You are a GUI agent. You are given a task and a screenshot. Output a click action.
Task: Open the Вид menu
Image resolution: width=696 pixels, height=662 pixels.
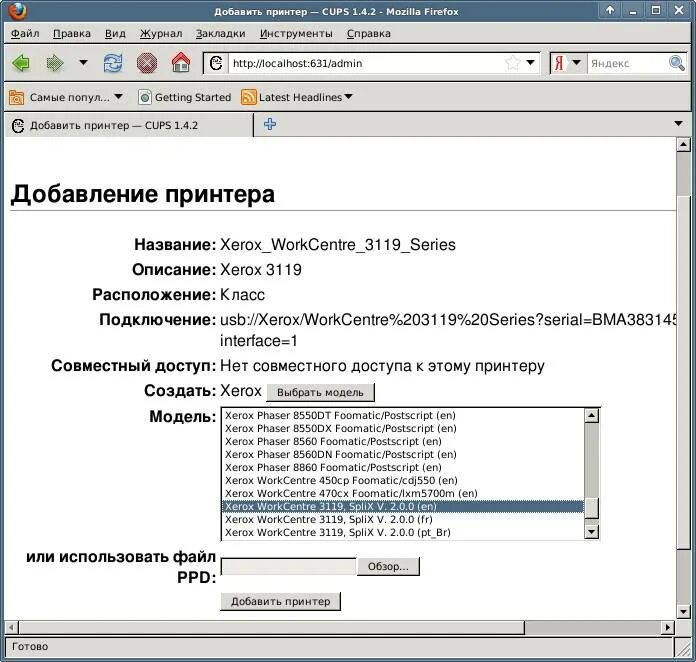pyautogui.click(x=115, y=34)
